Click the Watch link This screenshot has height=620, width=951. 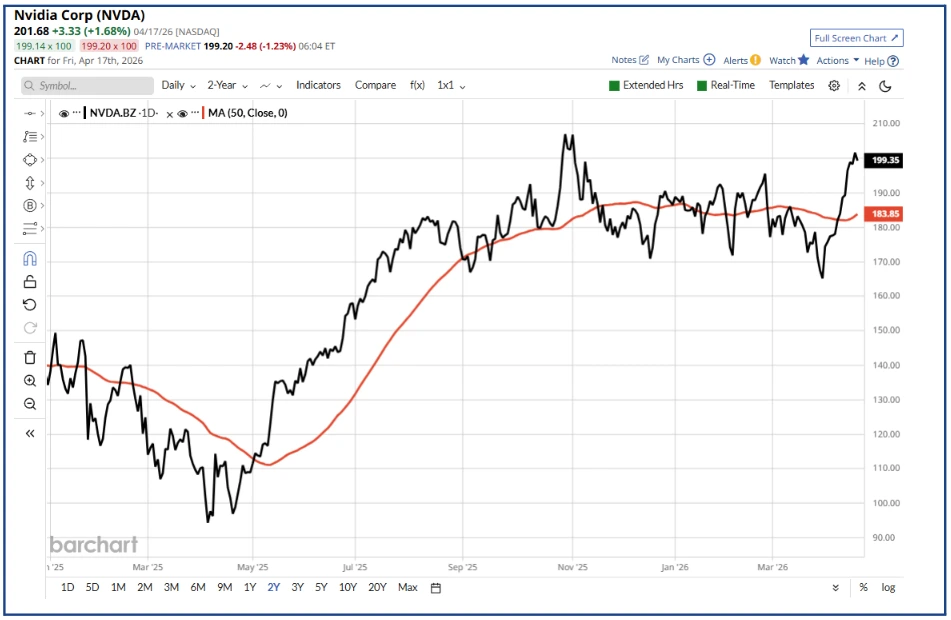coord(782,61)
